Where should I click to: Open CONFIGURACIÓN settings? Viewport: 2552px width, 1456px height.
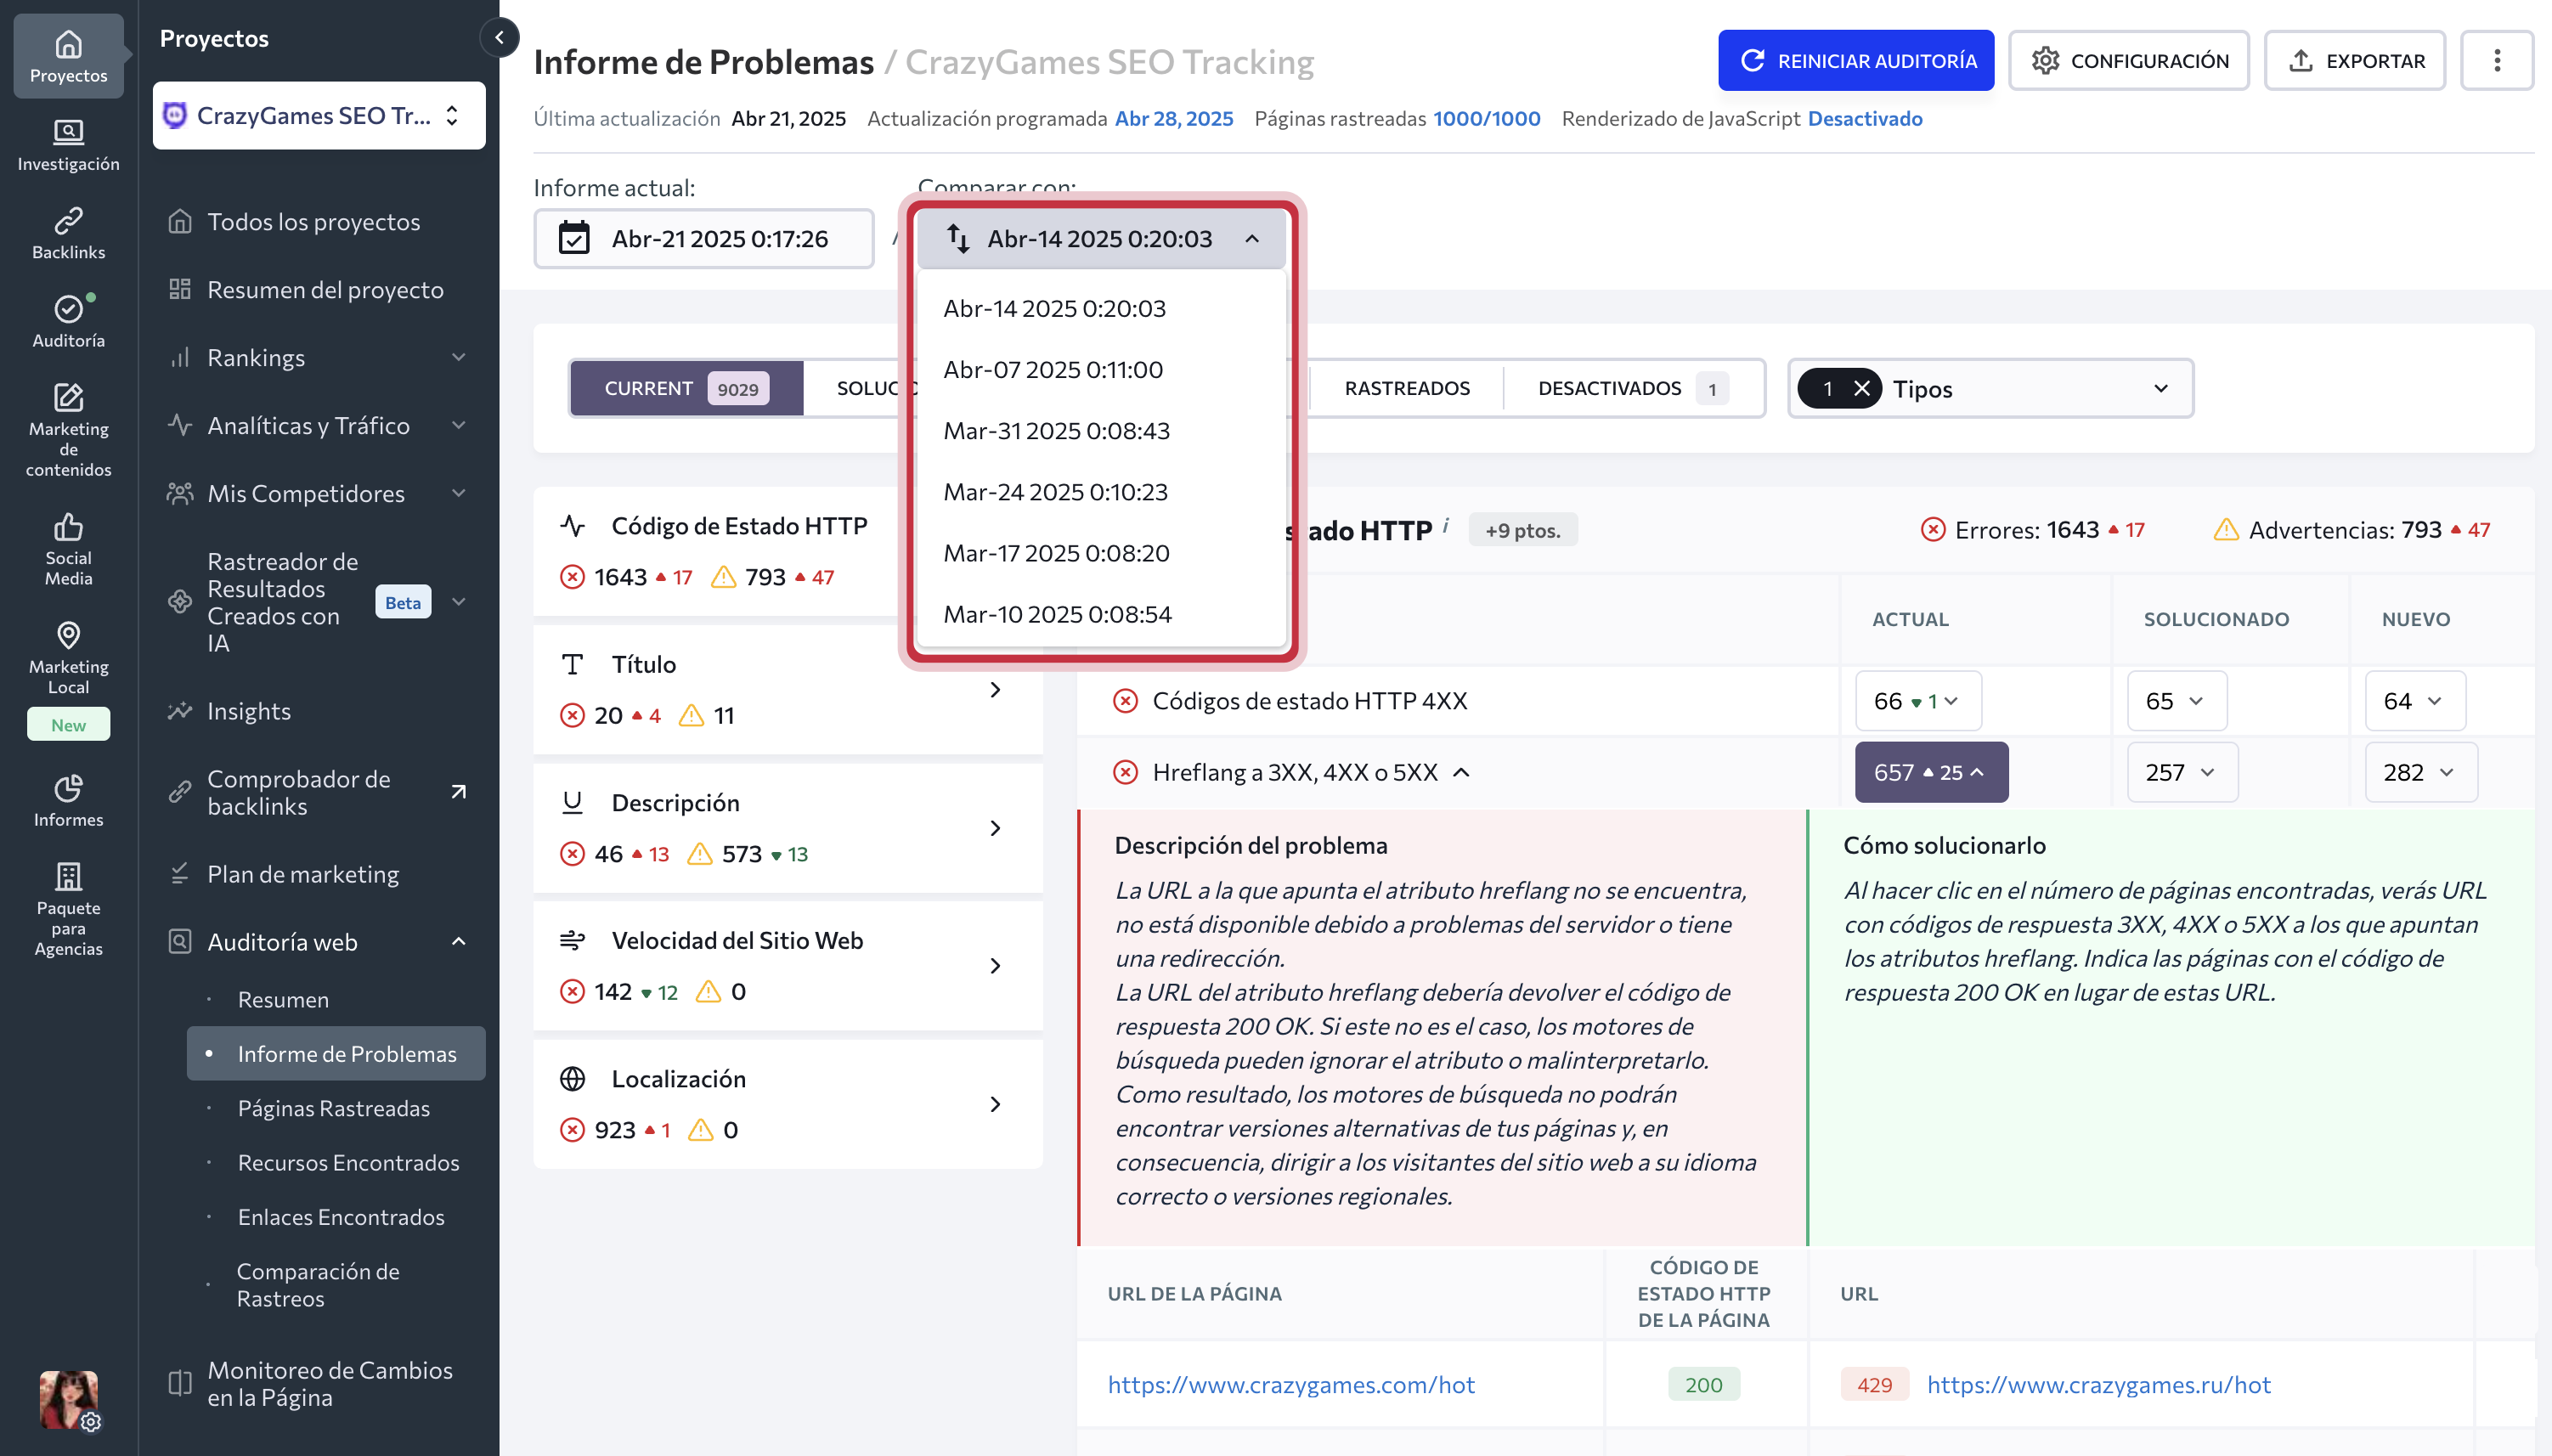2129,60
